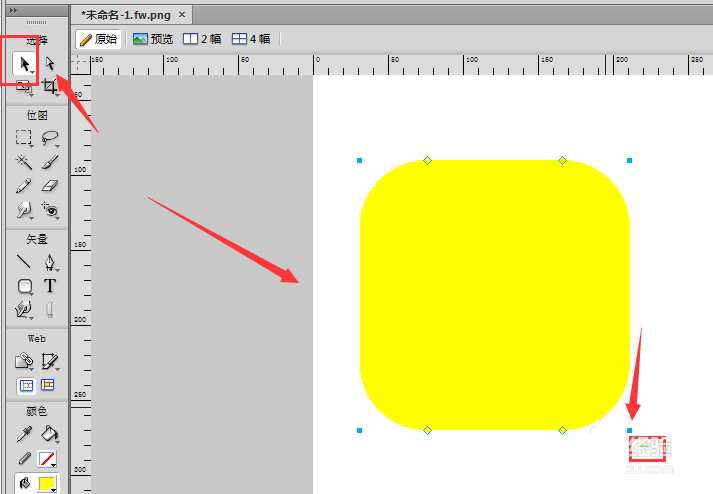This screenshot has height=494, width=713.
Task: Toggle hide slices and hotspots
Action: 25,385
